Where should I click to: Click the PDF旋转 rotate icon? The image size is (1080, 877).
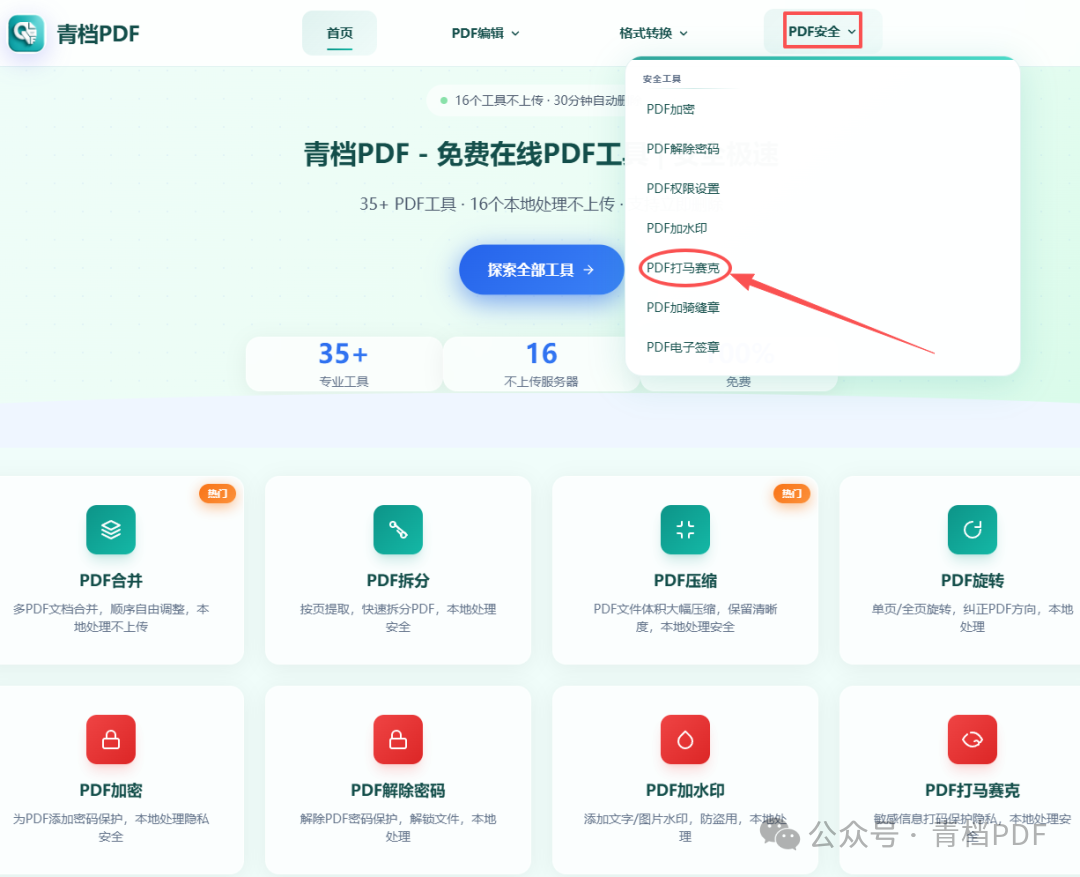(973, 529)
